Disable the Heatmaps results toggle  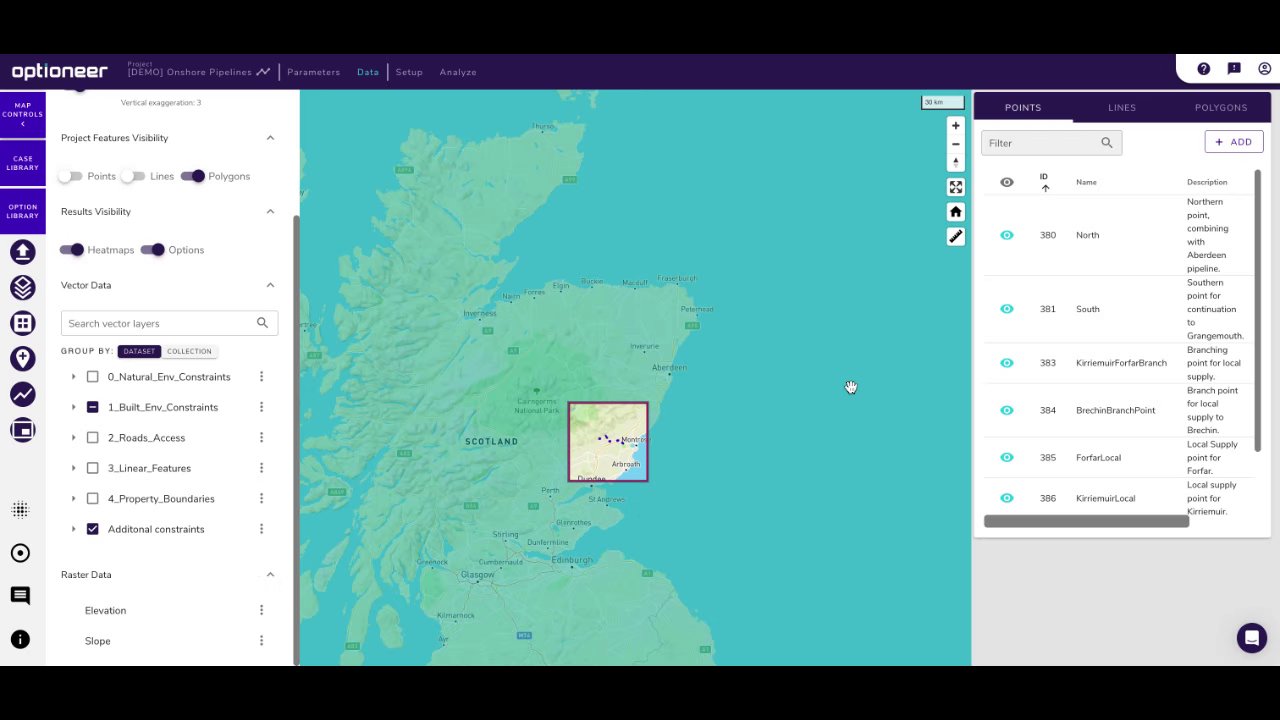tap(72, 250)
